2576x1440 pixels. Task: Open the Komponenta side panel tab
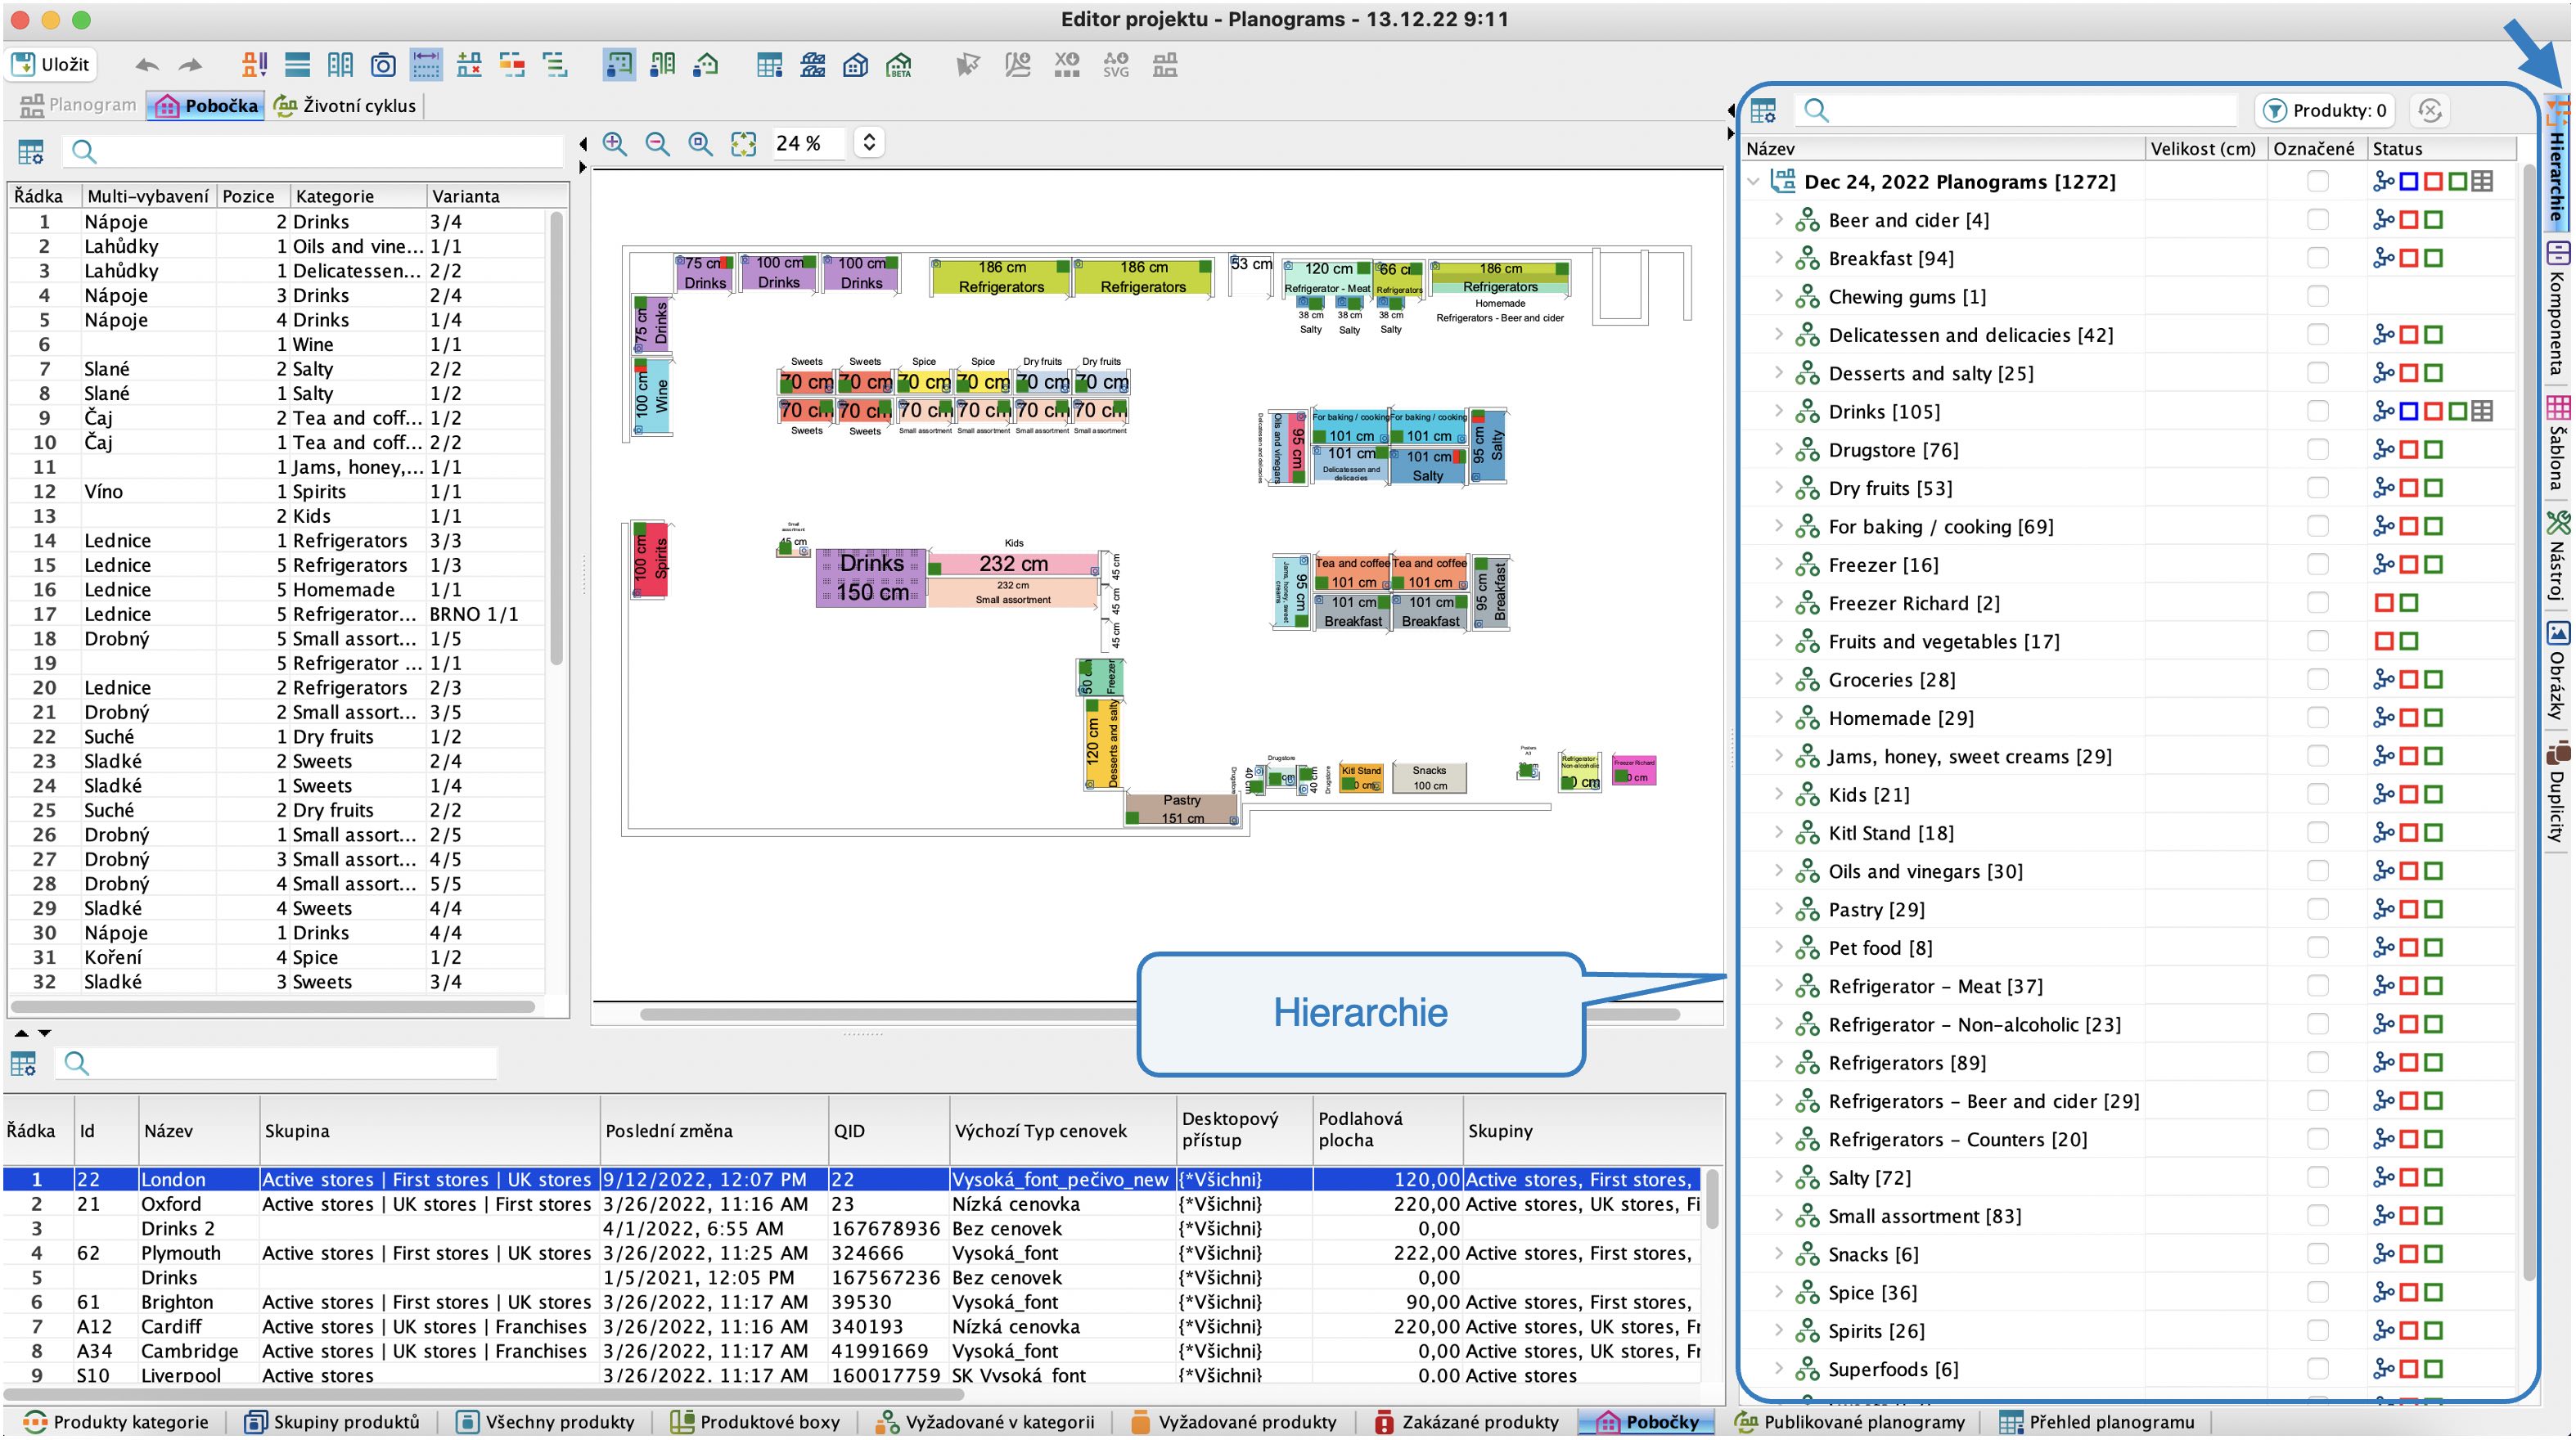(x=2557, y=308)
